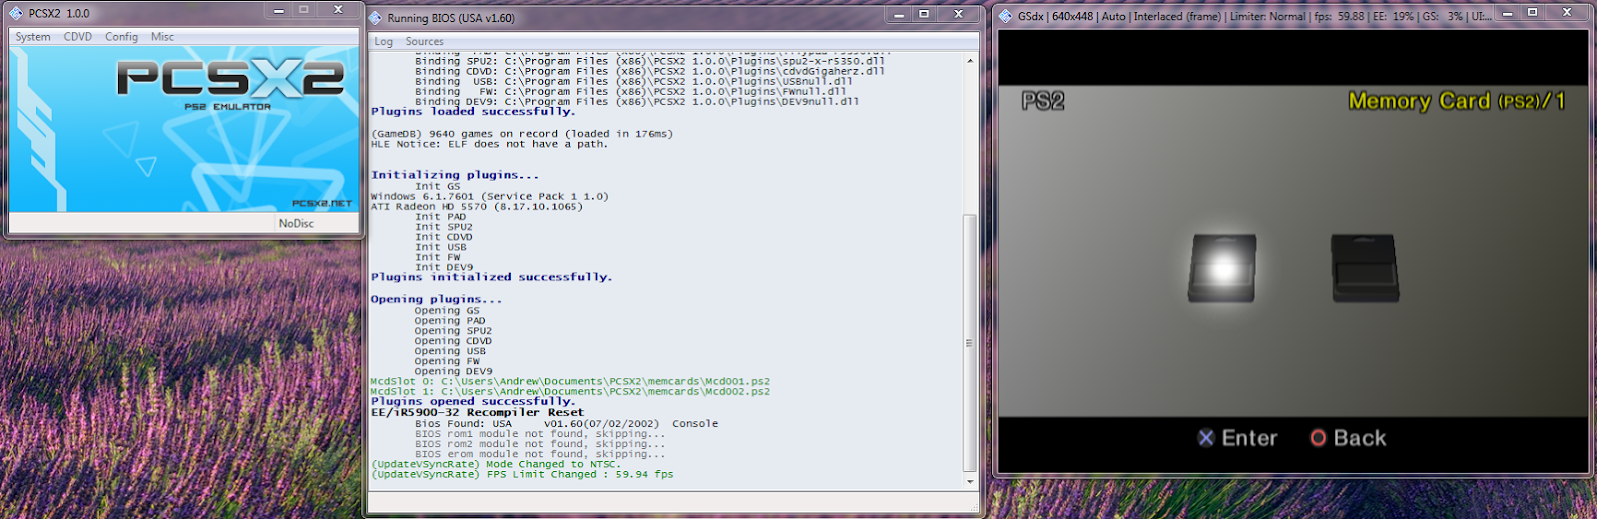Viewport: 1597px width, 519px height.
Task: Click 'Opening plugins...' log line
Action: click(x=437, y=299)
